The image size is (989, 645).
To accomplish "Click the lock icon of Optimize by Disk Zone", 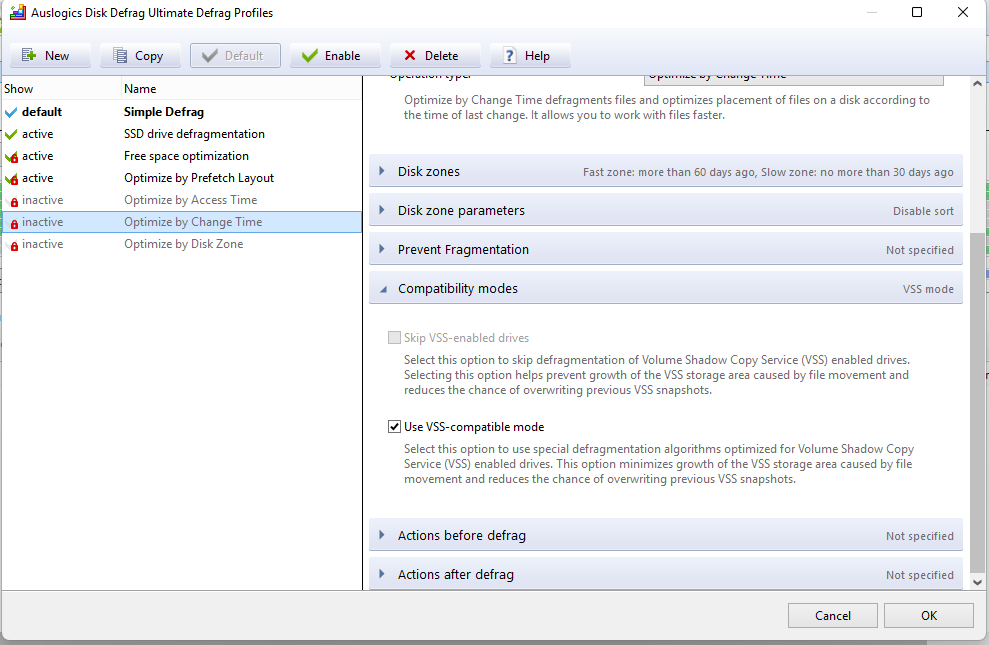I will [x=13, y=246].
